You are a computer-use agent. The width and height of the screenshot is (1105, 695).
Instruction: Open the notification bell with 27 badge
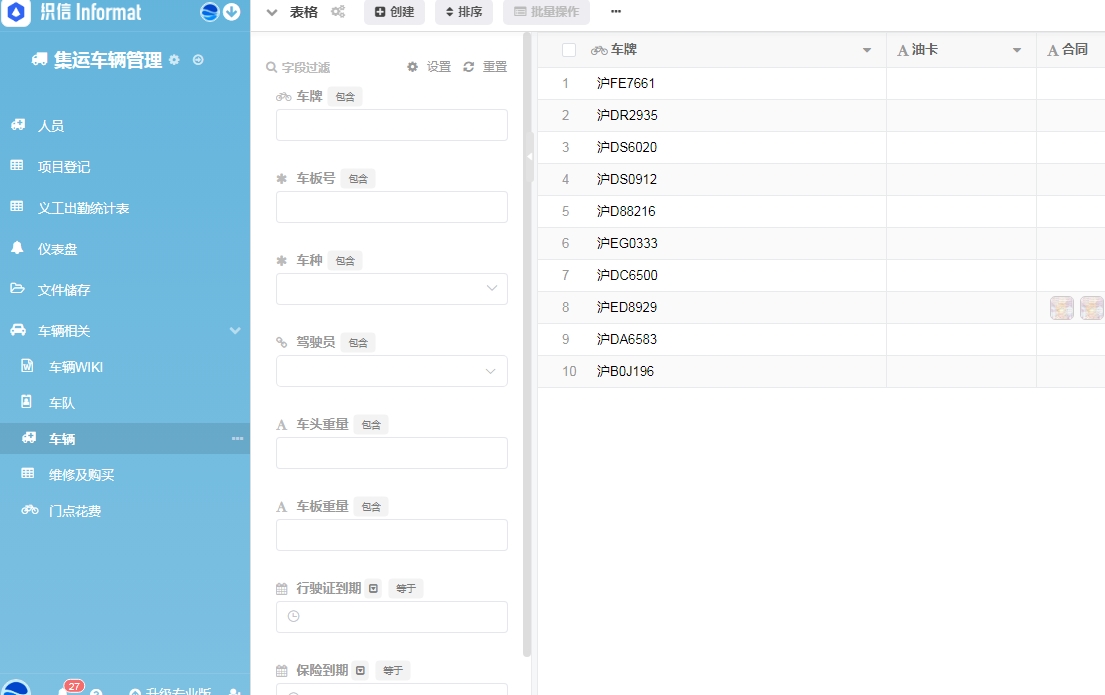[x=65, y=690]
